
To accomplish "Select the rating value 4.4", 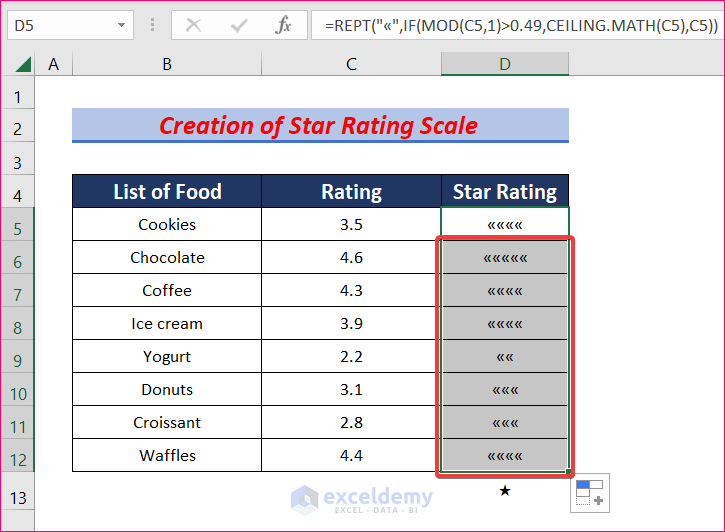I will (351, 455).
